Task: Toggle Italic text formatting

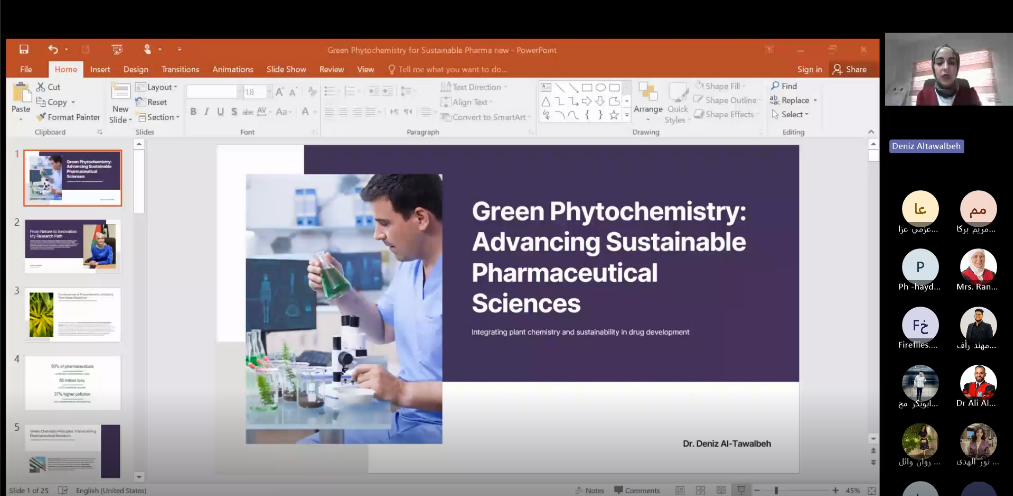Action: 206,112
